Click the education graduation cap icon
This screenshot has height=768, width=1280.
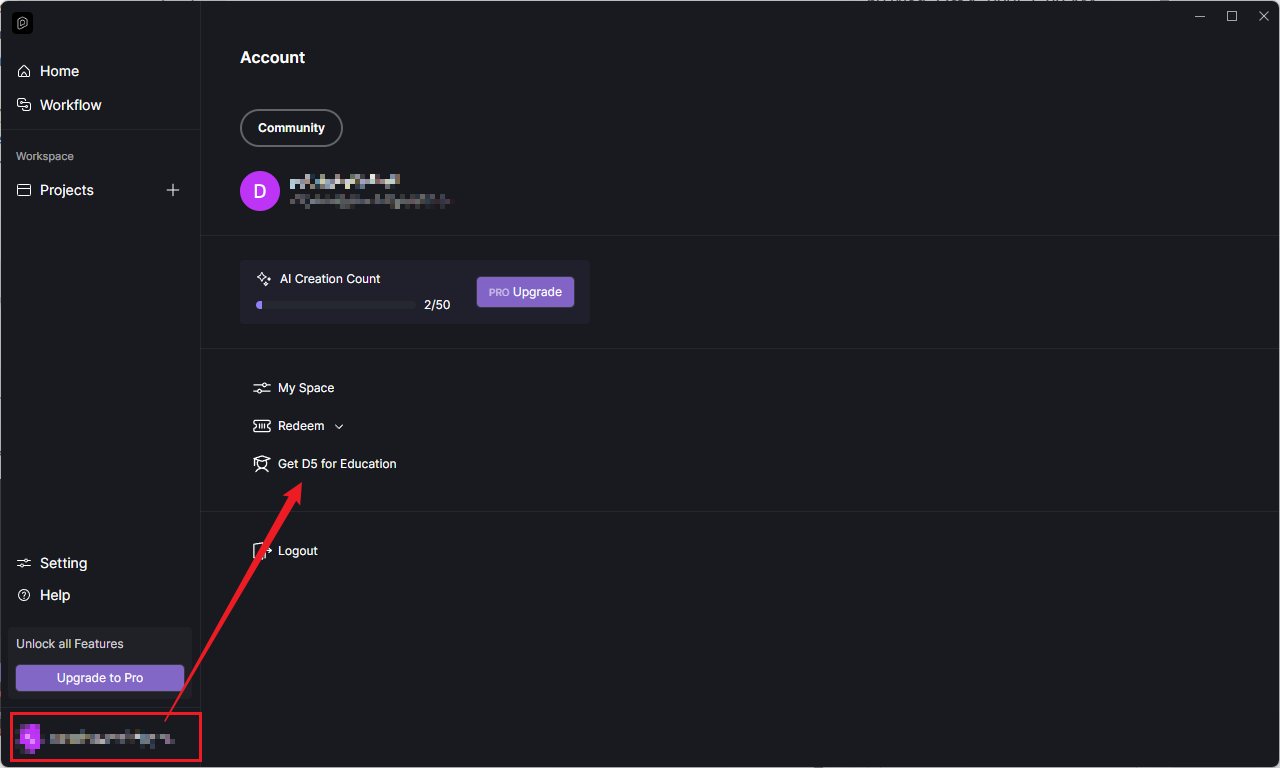pos(262,464)
